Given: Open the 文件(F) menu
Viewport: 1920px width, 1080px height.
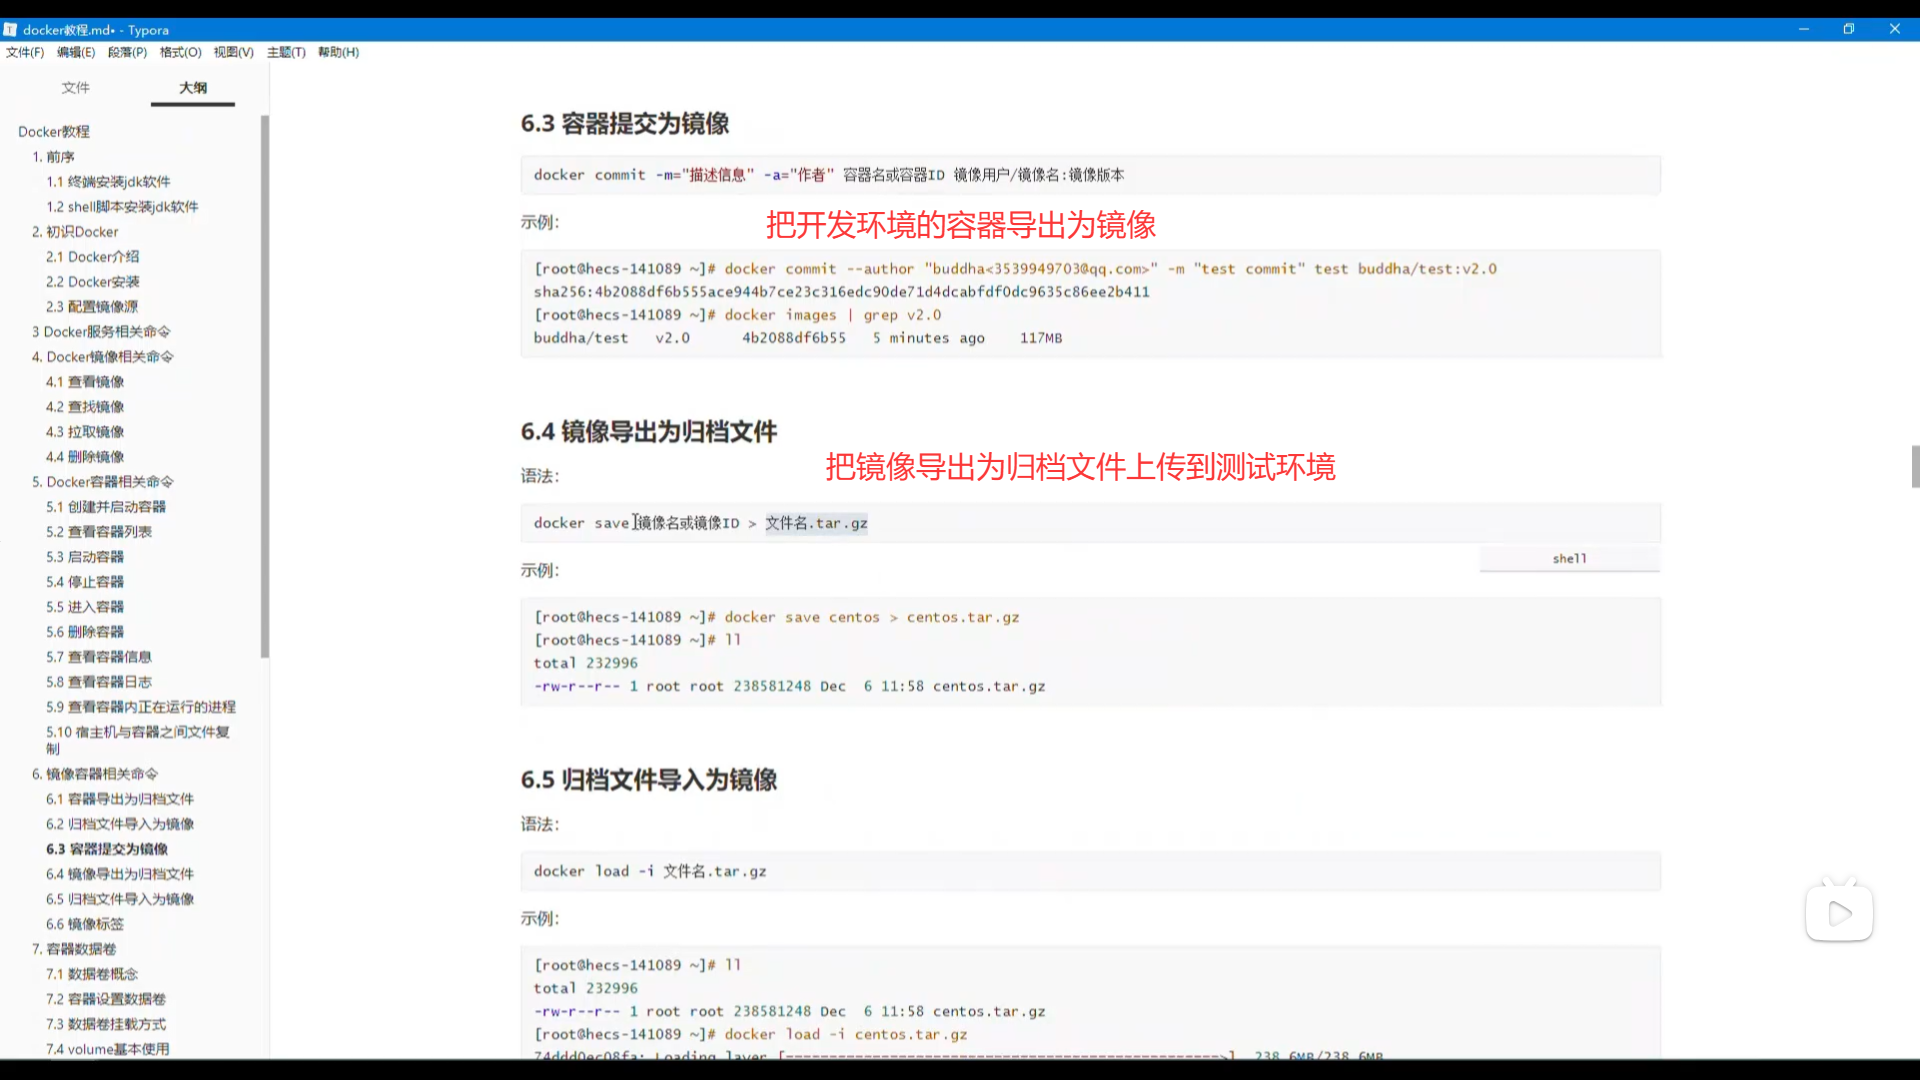Looking at the screenshot, I should point(25,52).
